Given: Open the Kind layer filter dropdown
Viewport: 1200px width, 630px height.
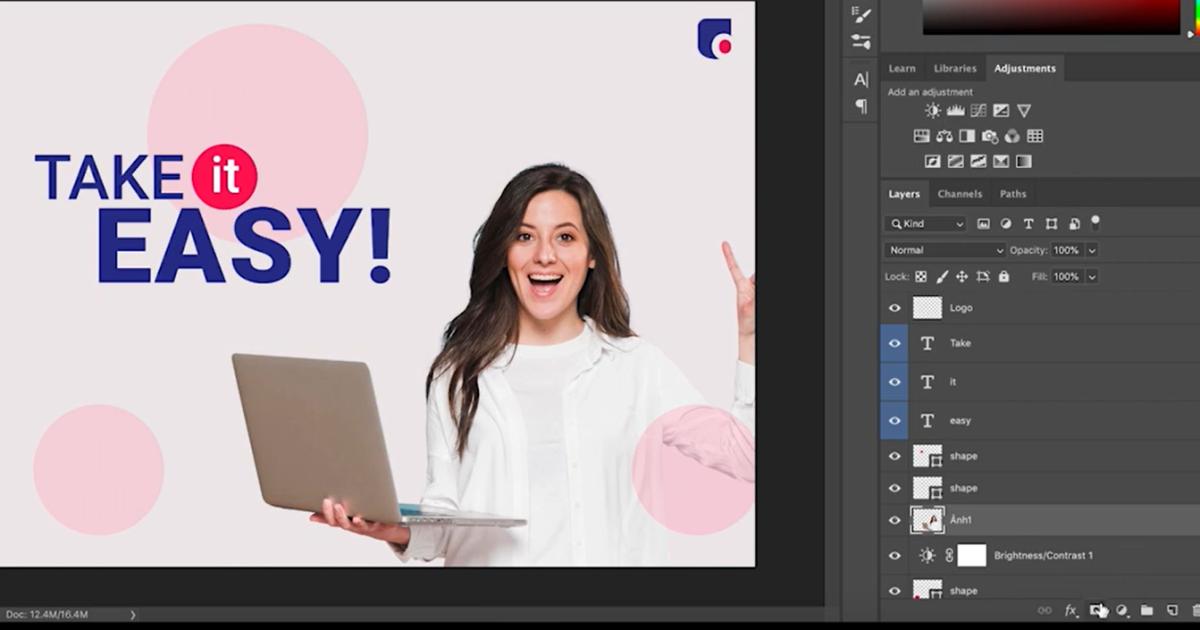Looking at the screenshot, I should click(x=926, y=224).
